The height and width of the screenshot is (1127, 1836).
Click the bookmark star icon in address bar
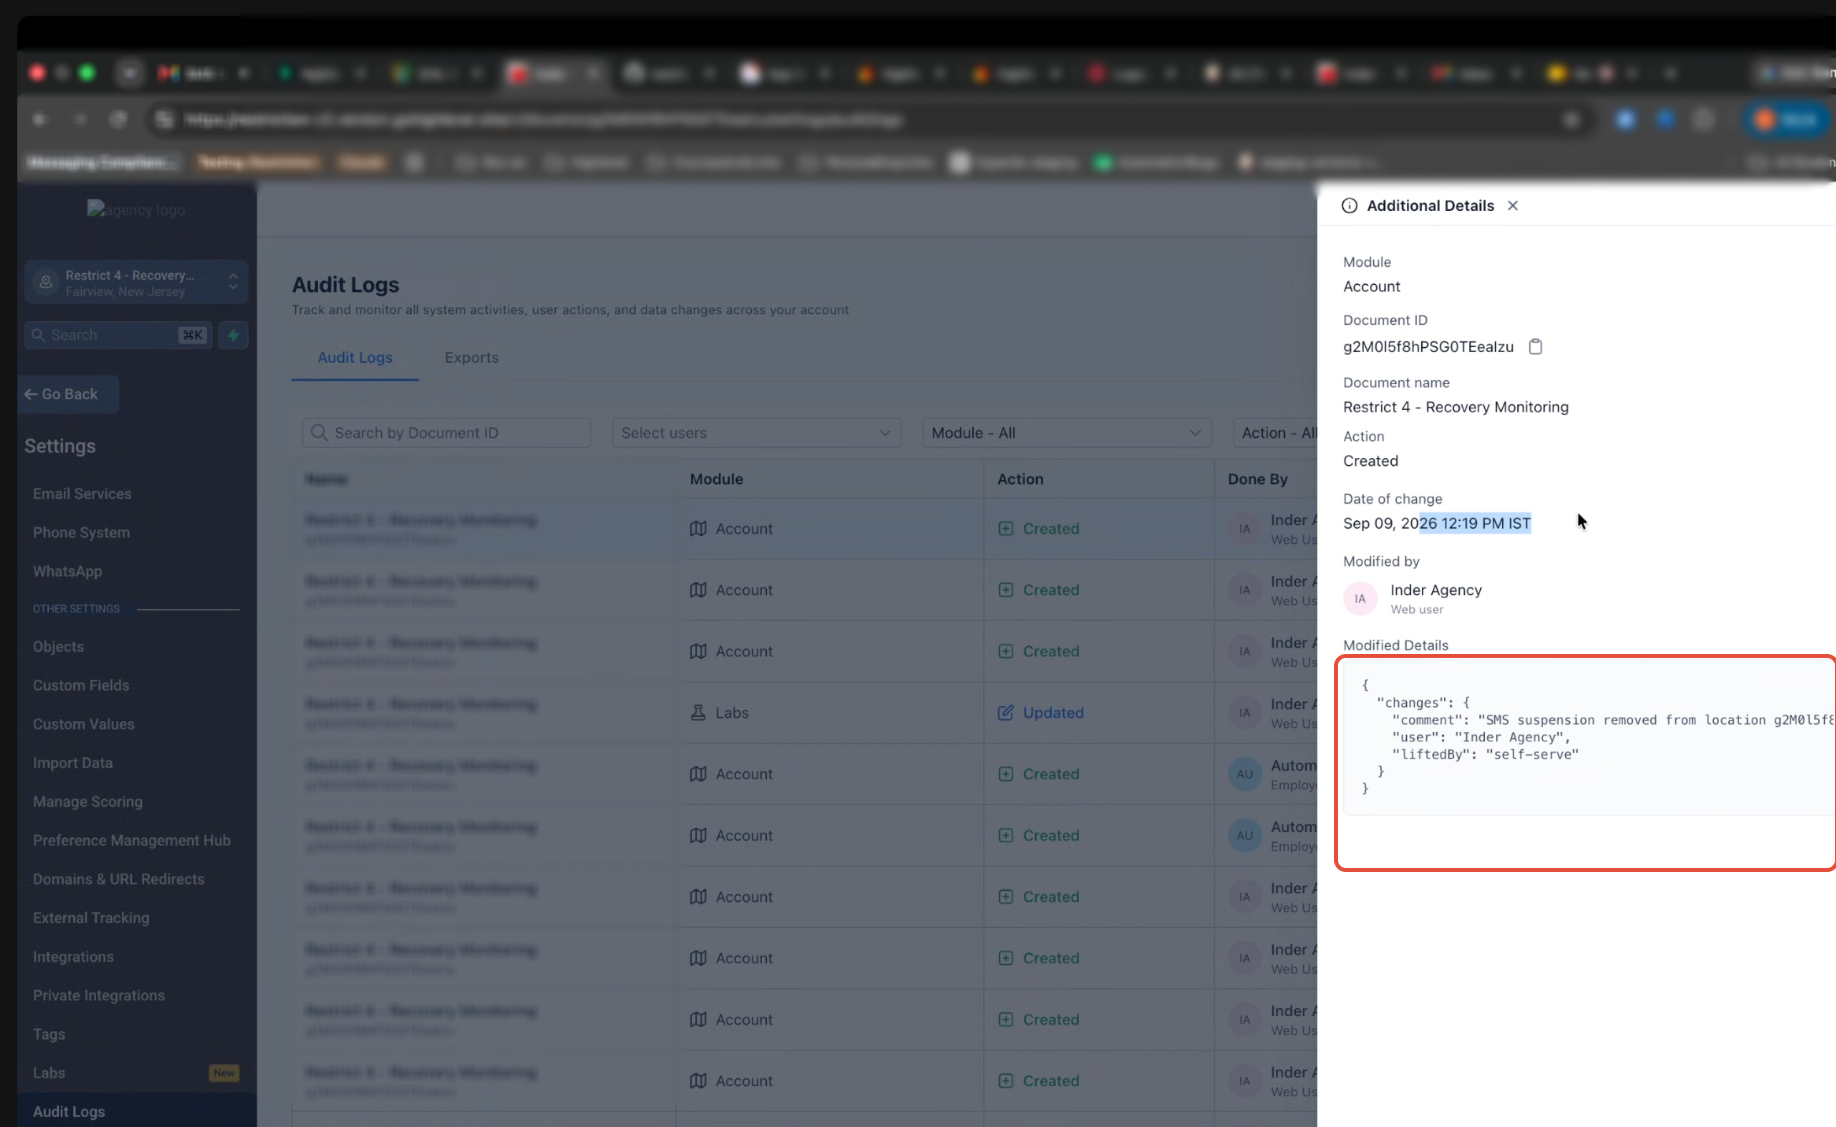pos(1571,120)
